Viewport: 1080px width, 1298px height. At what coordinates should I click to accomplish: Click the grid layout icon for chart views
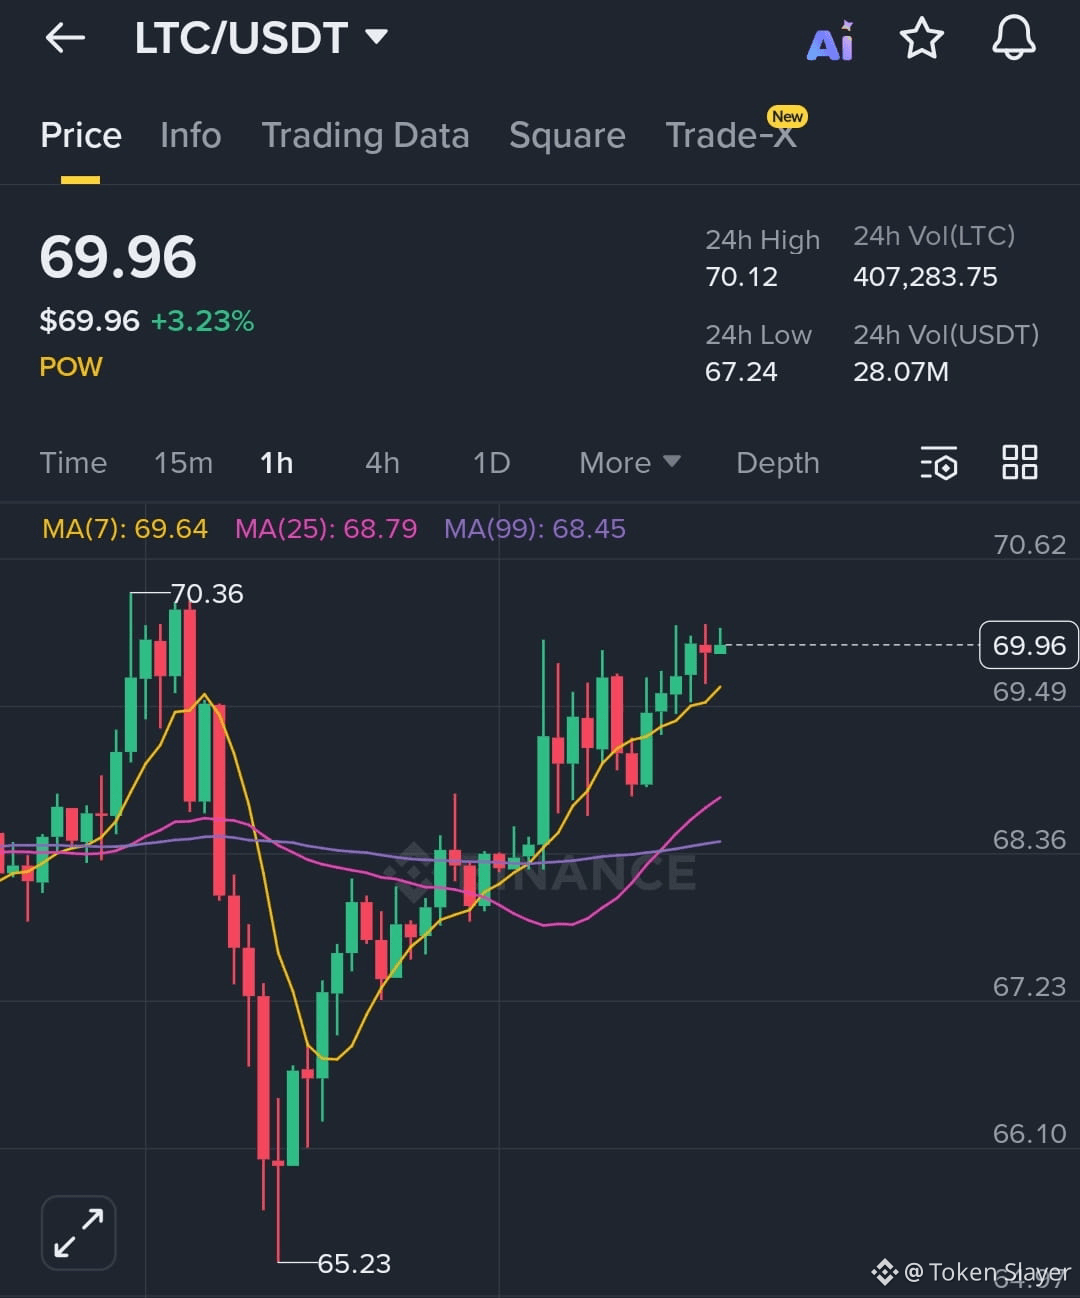tap(1020, 462)
